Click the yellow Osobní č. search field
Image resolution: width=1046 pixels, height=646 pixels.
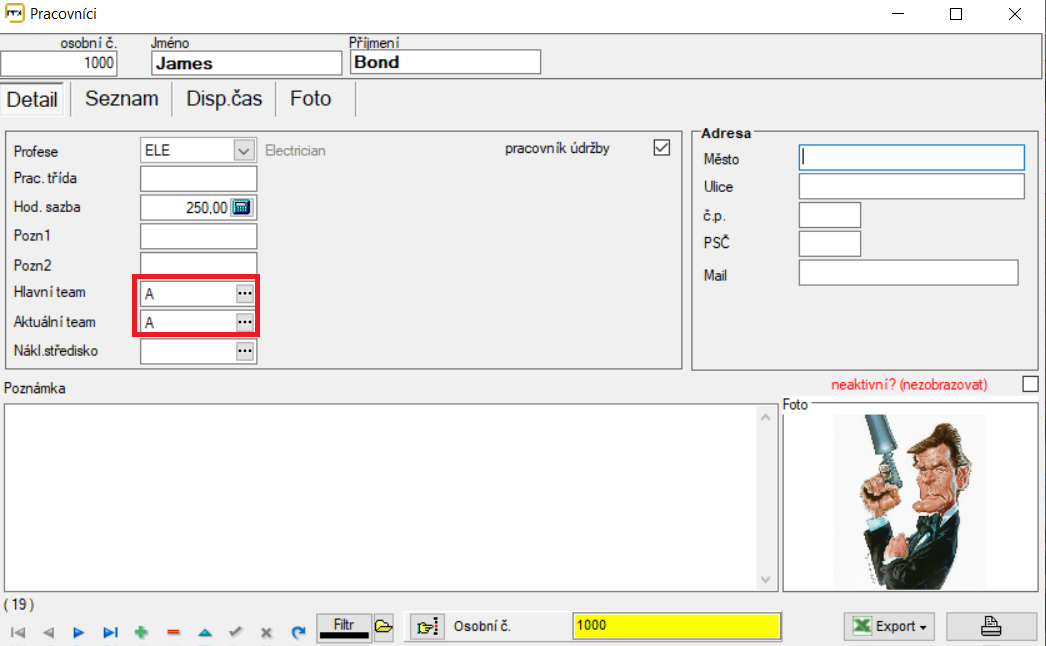pyautogui.click(x=676, y=626)
